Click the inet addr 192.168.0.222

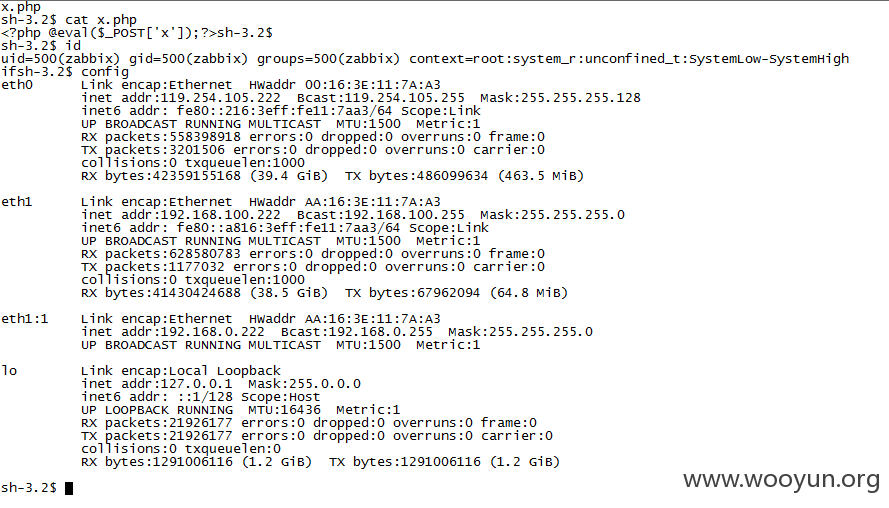[x=213, y=332]
